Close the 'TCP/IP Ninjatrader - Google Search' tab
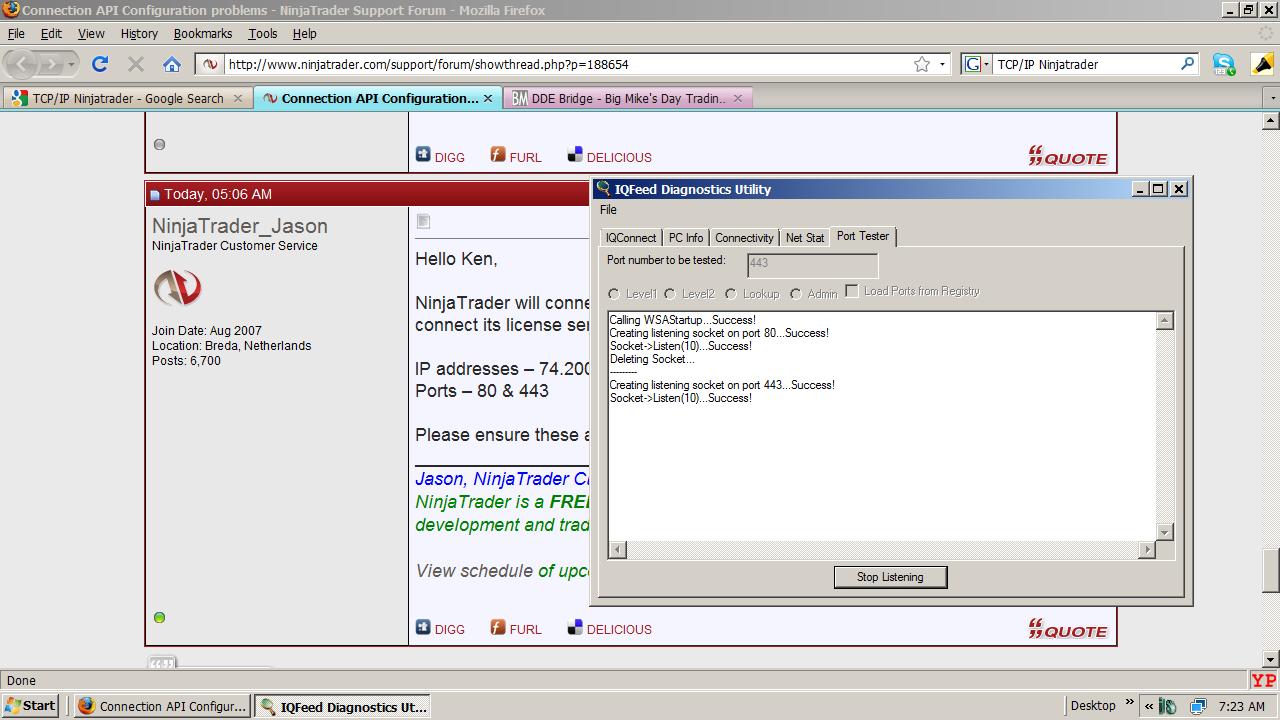 (x=238, y=98)
